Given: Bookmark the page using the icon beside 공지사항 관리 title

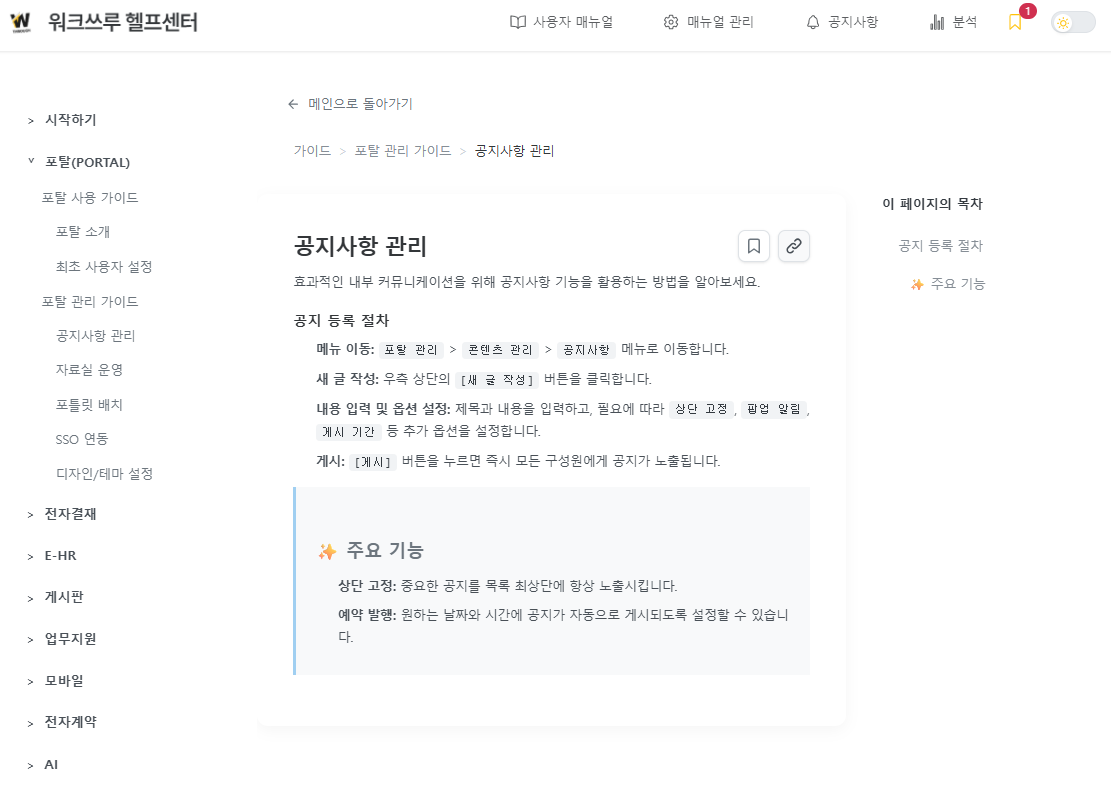Looking at the screenshot, I should 754,246.
